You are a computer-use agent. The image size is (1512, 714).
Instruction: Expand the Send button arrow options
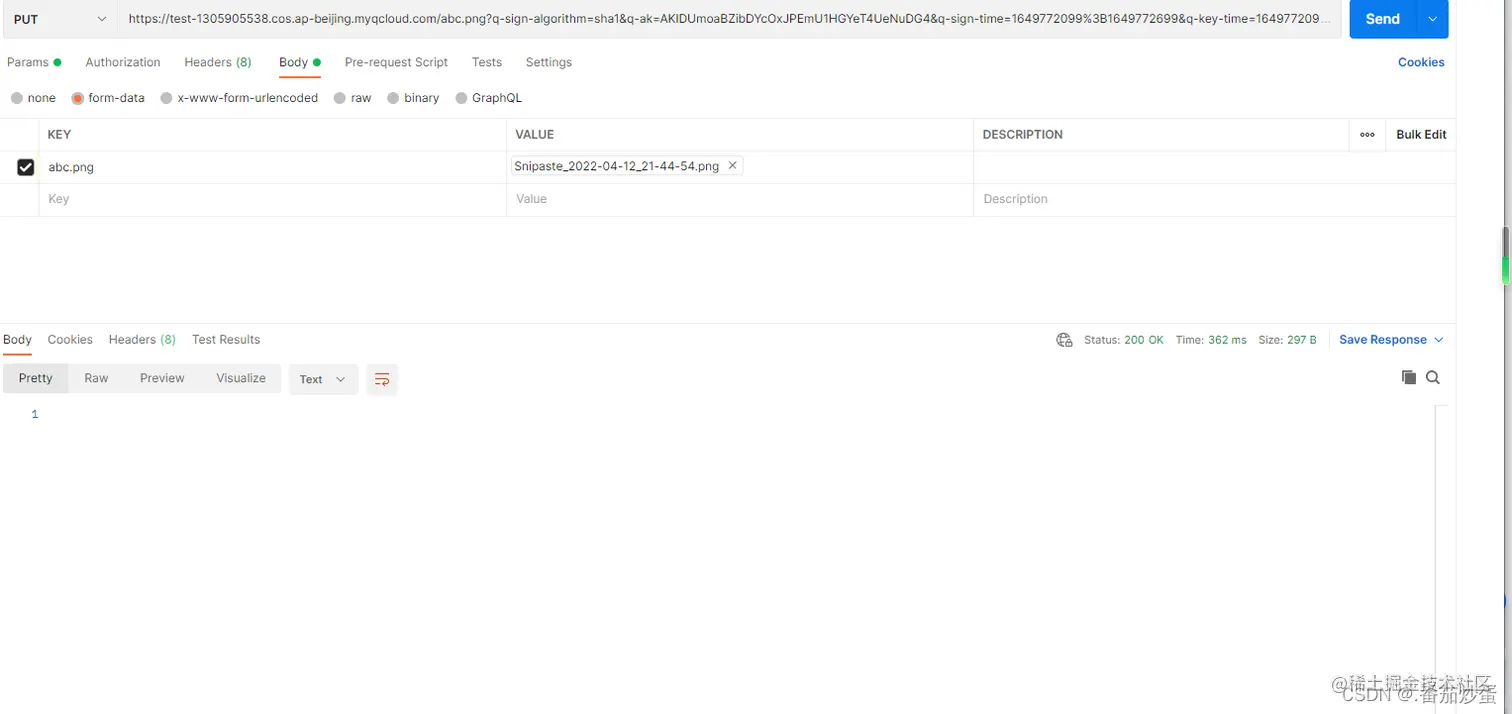click(1434, 19)
